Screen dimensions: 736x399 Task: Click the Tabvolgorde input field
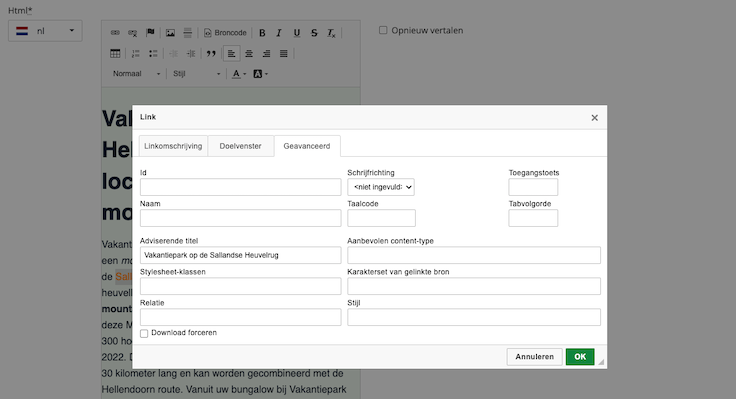point(533,218)
